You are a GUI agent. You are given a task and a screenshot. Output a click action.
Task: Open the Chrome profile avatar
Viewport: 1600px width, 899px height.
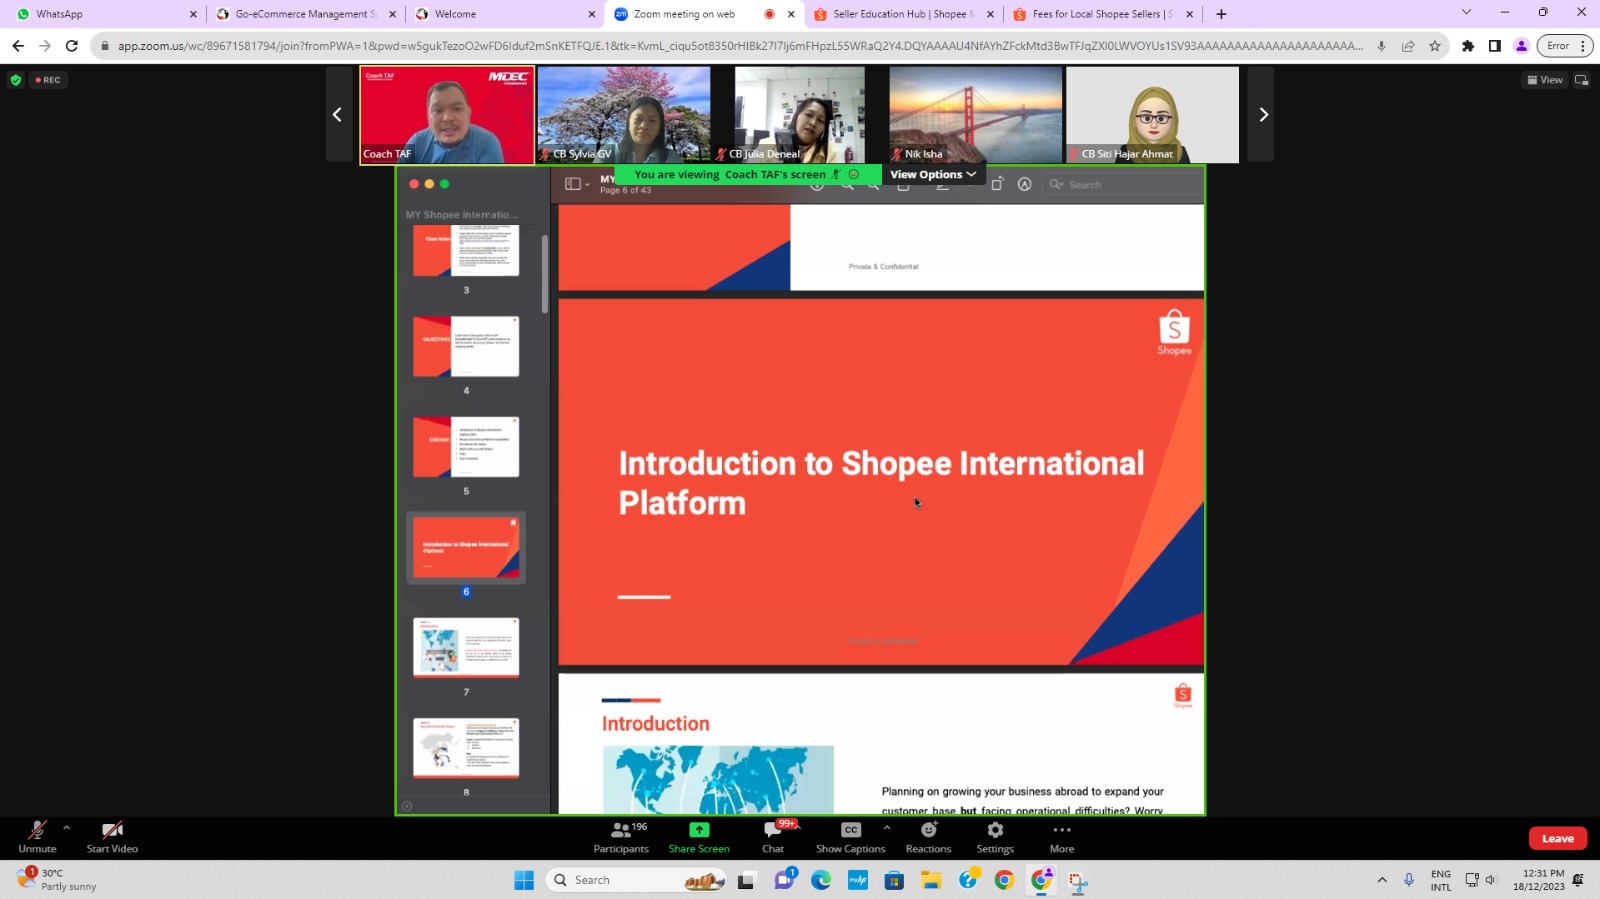[1522, 45]
